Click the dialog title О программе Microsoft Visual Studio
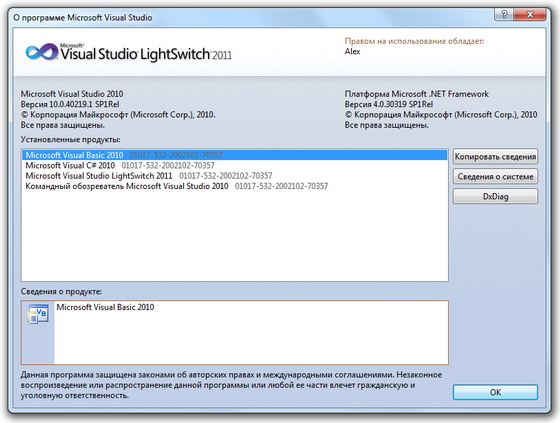Viewport: 560px width, 423px height. coord(83,18)
